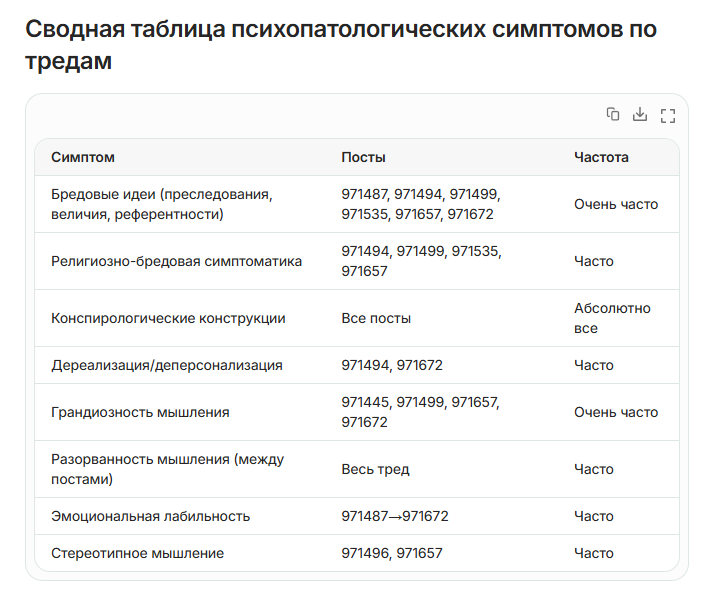The image size is (708, 596).
Task: Select the Весь тред cell
Action: tap(375, 469)
